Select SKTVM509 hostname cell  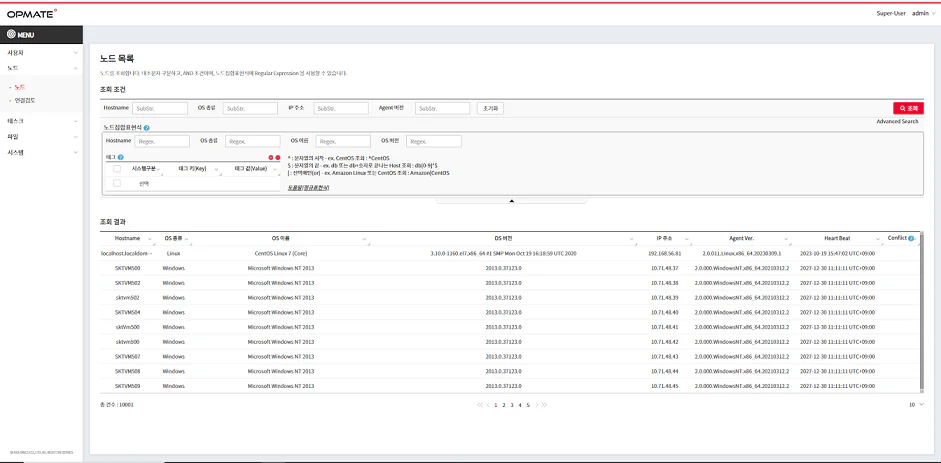(128, 386)
